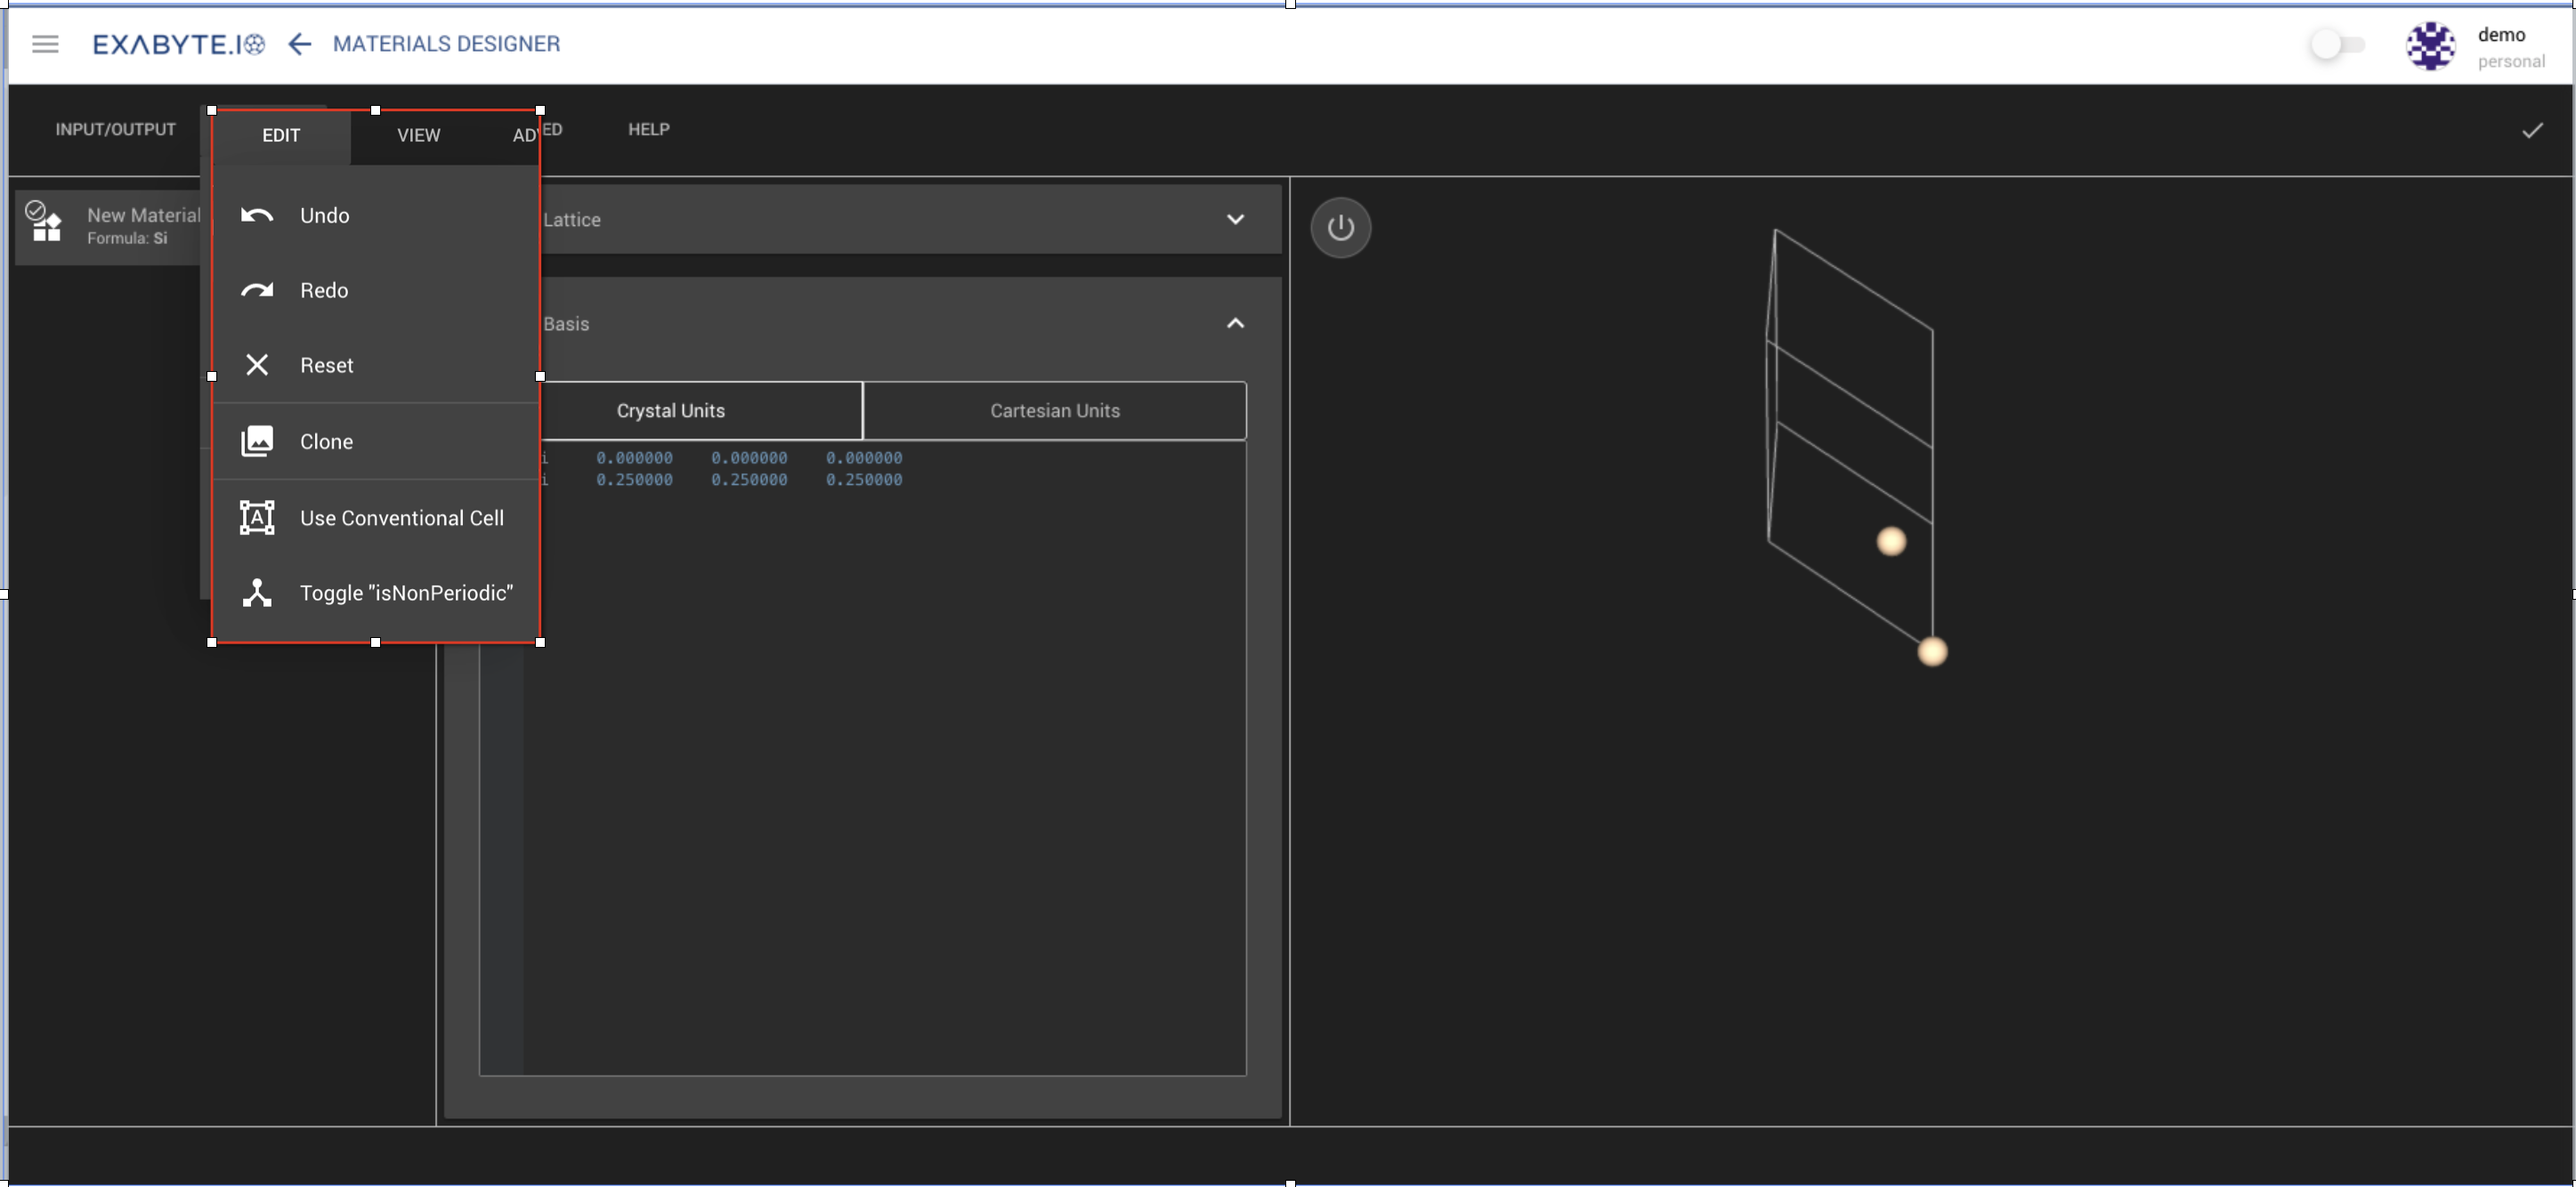
Task: Open the hamburger navigation menu
Action: 45,44
